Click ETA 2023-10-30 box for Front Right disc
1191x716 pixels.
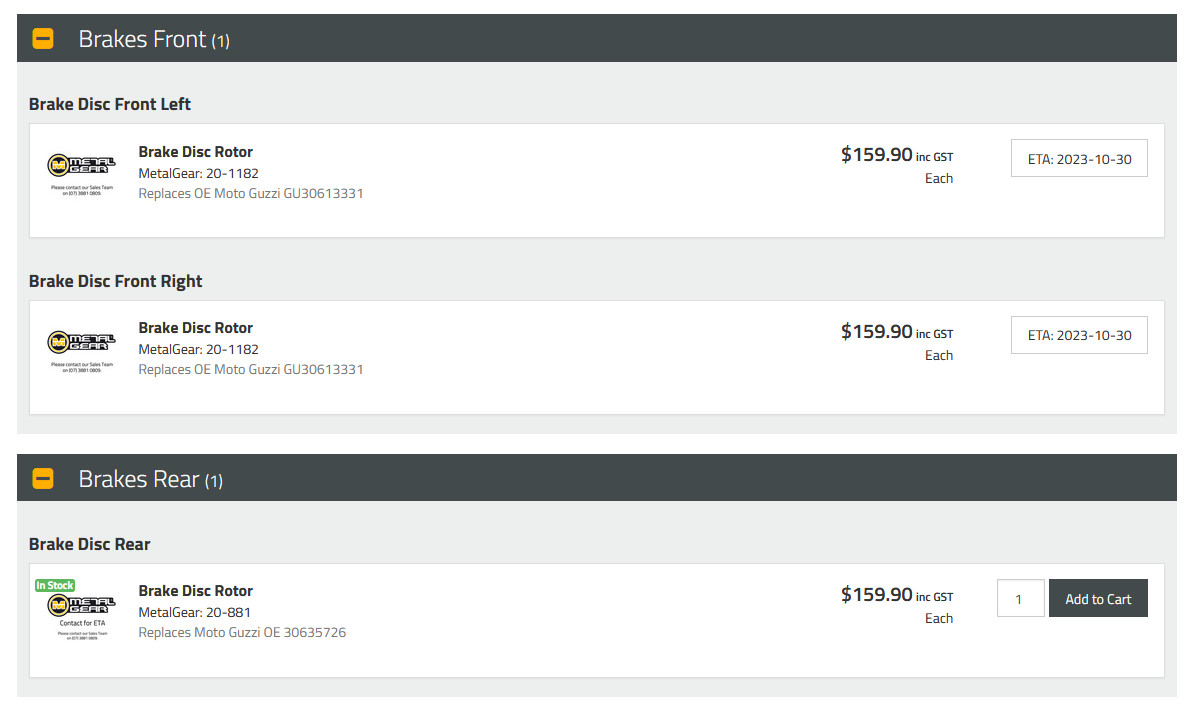(1079, 335)
